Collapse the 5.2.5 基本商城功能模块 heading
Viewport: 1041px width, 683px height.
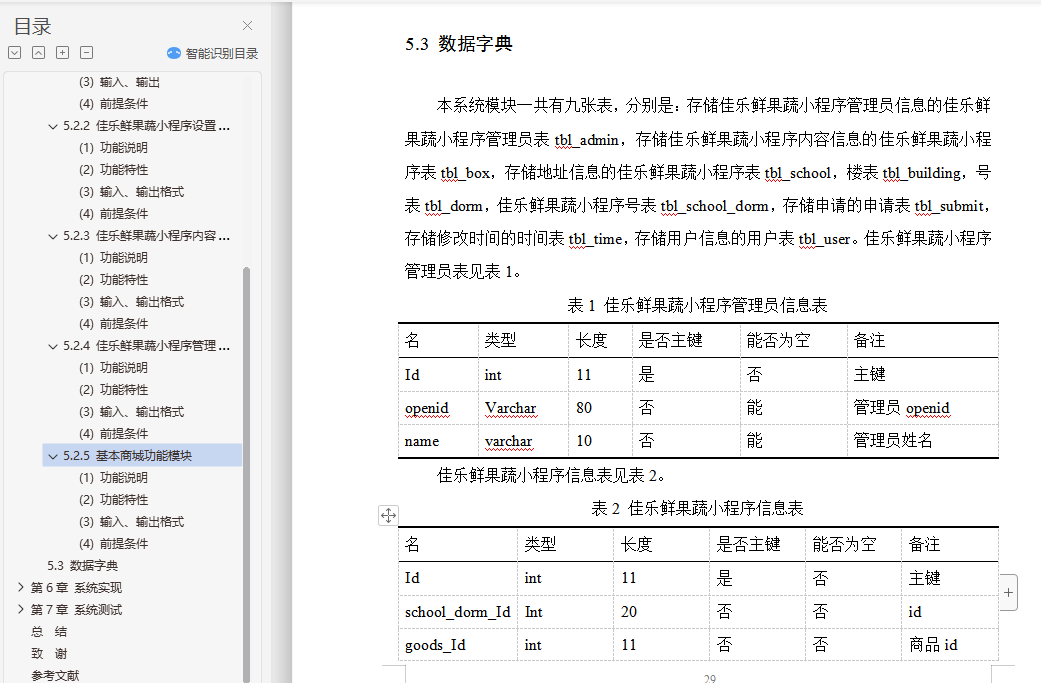[x=53, y=457]
